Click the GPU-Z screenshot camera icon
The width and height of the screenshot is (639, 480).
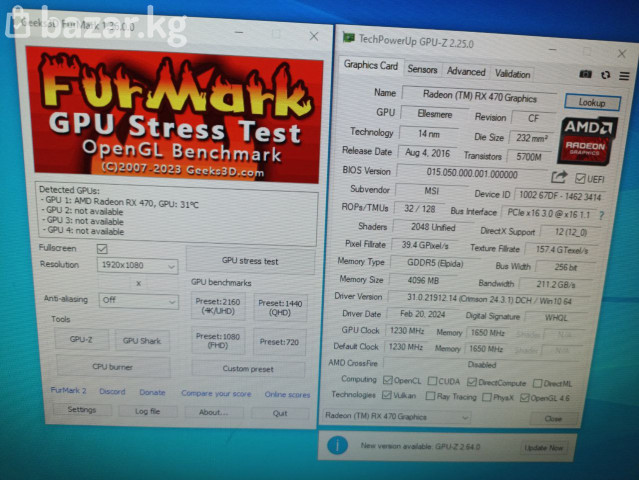586,74
